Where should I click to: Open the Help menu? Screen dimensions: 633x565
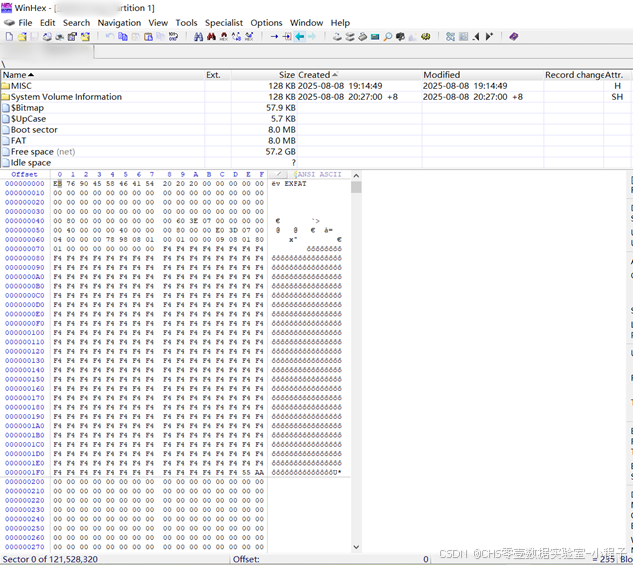click(340, 23)
